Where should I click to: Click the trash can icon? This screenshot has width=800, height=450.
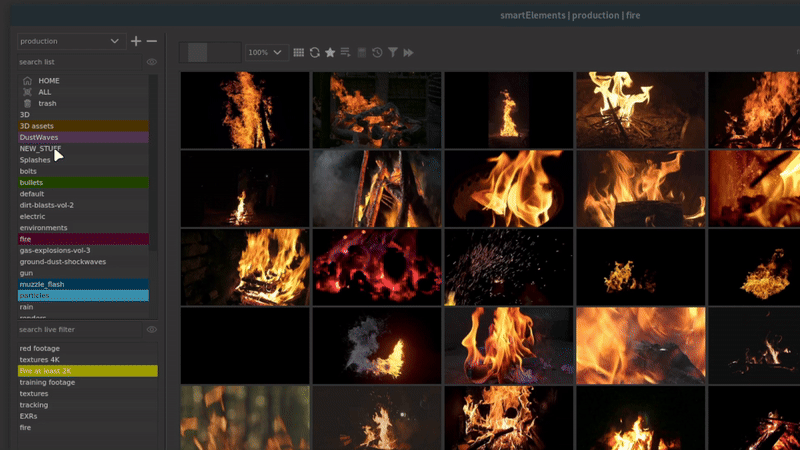click(27, 103)
